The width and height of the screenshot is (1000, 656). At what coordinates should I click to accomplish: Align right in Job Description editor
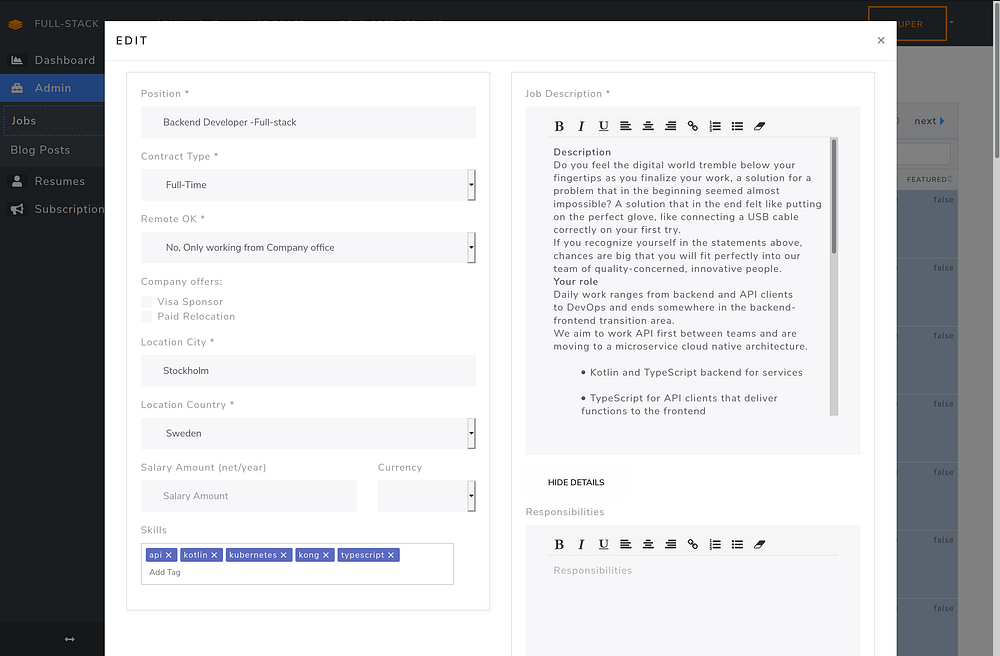pos(670,126)
